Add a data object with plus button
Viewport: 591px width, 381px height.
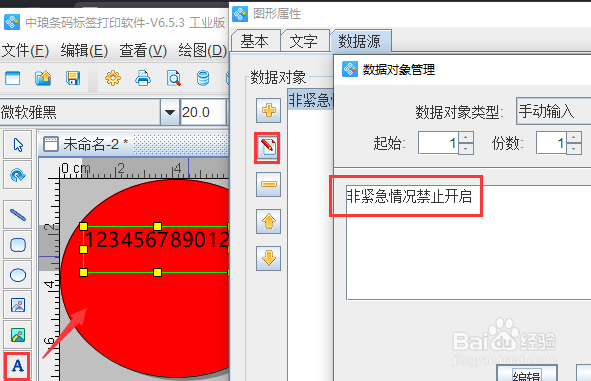tap(268, 110)
